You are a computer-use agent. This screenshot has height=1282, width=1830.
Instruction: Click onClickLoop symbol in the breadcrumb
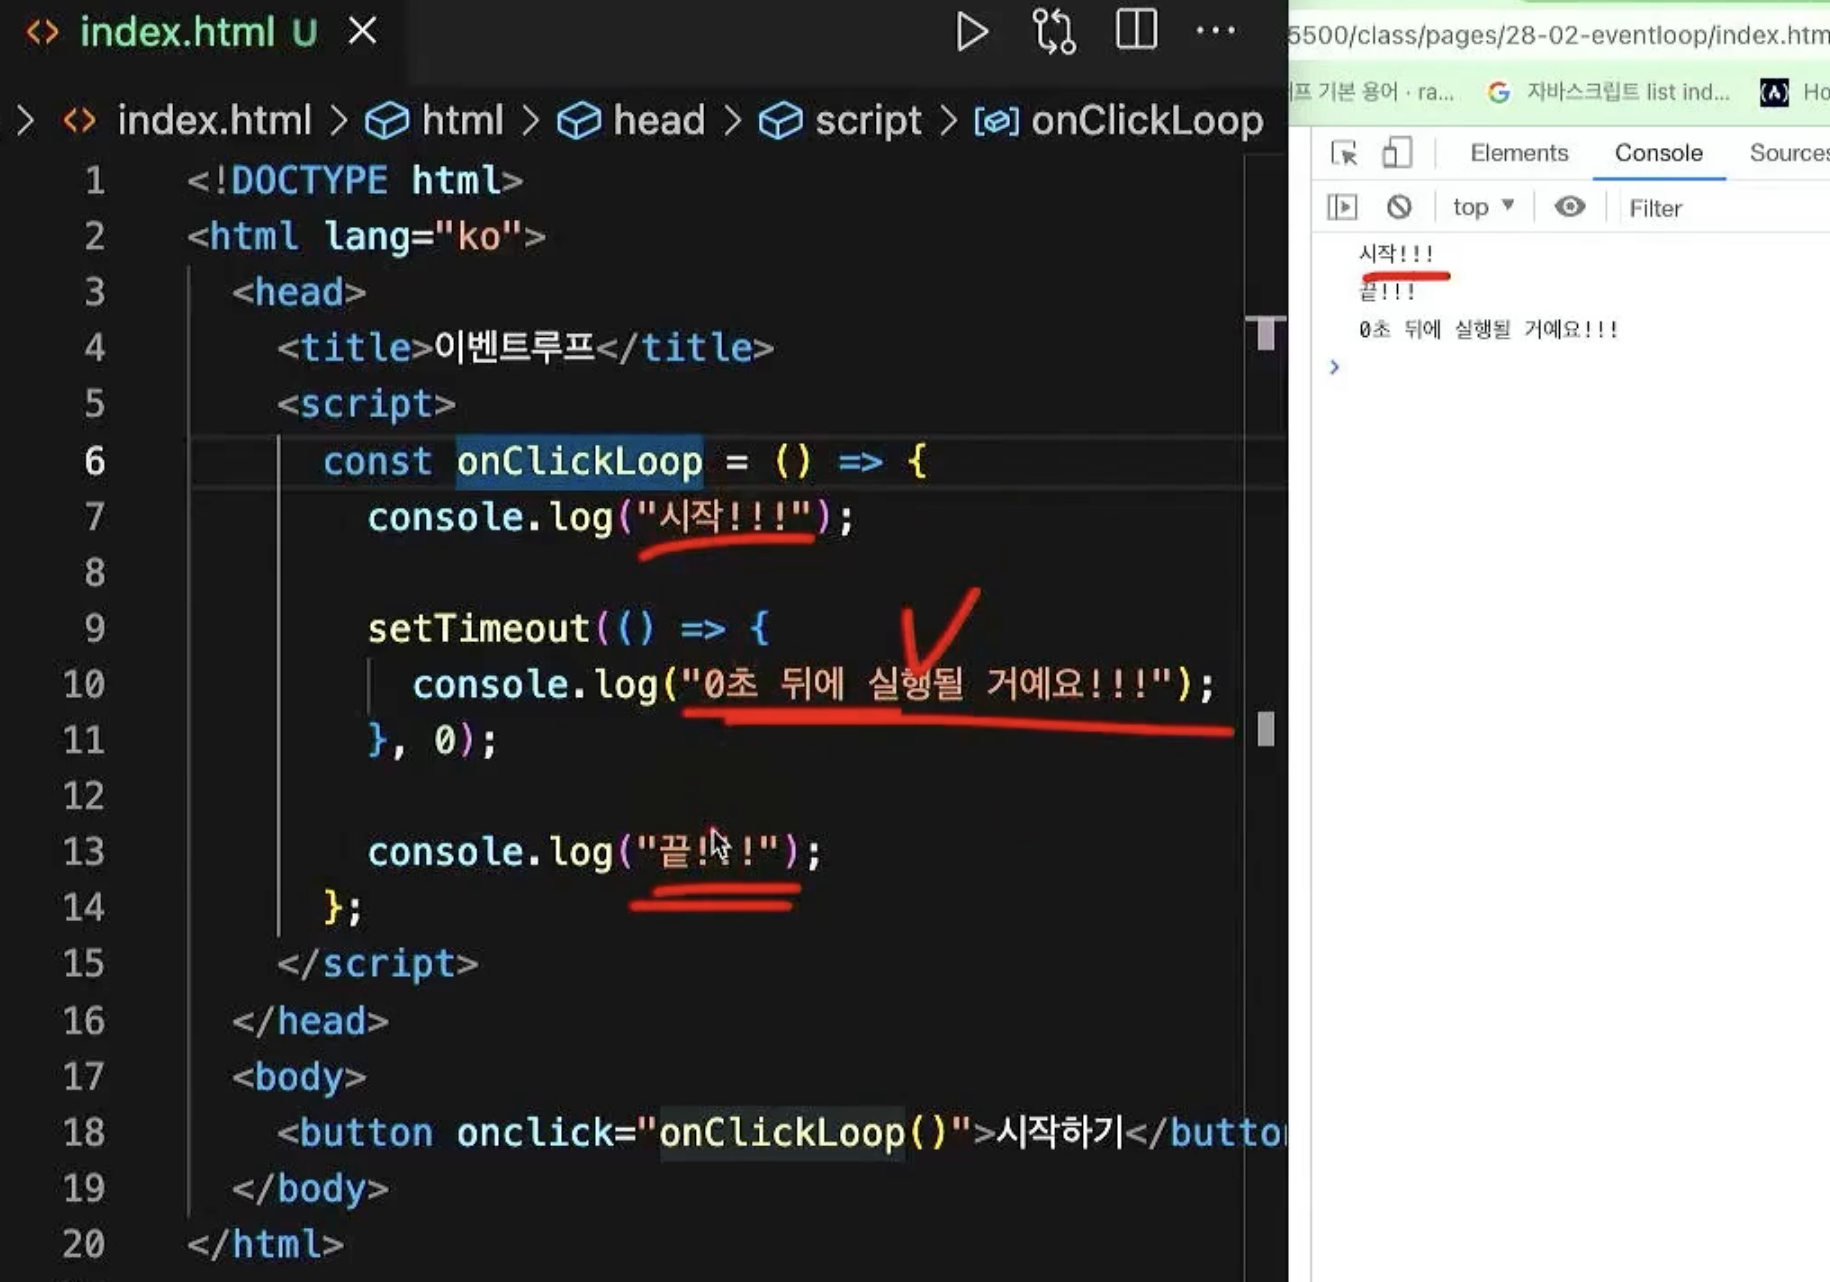coord(1147,121)
